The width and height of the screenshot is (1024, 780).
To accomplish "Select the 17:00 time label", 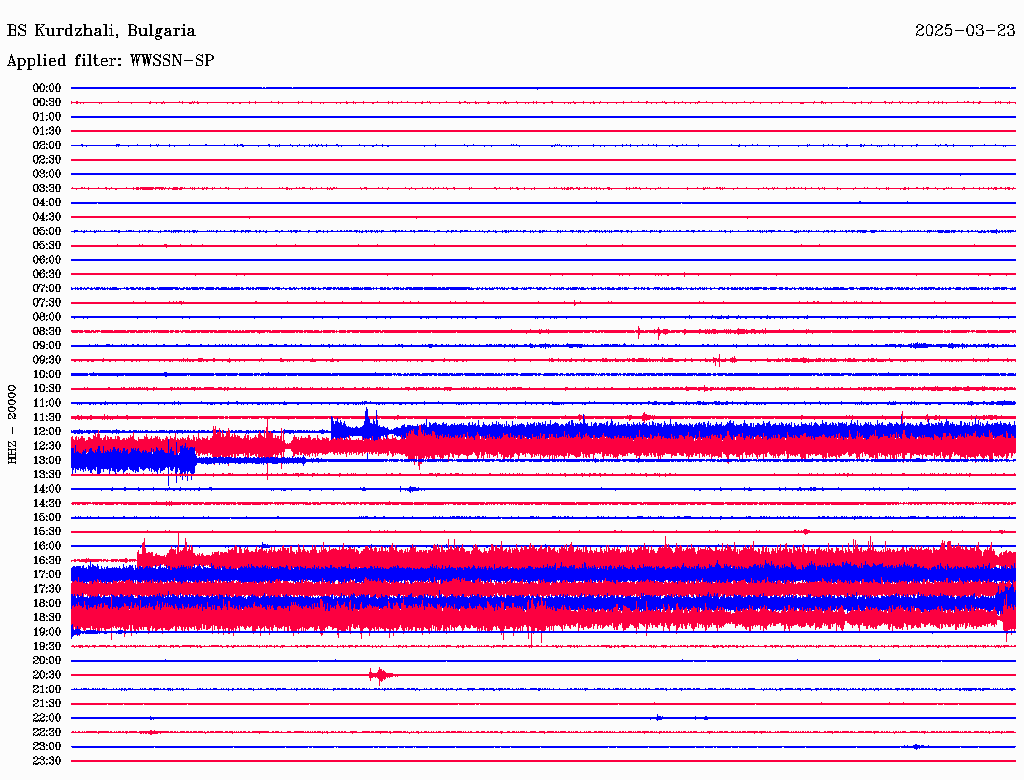I will tap(47, 575).
